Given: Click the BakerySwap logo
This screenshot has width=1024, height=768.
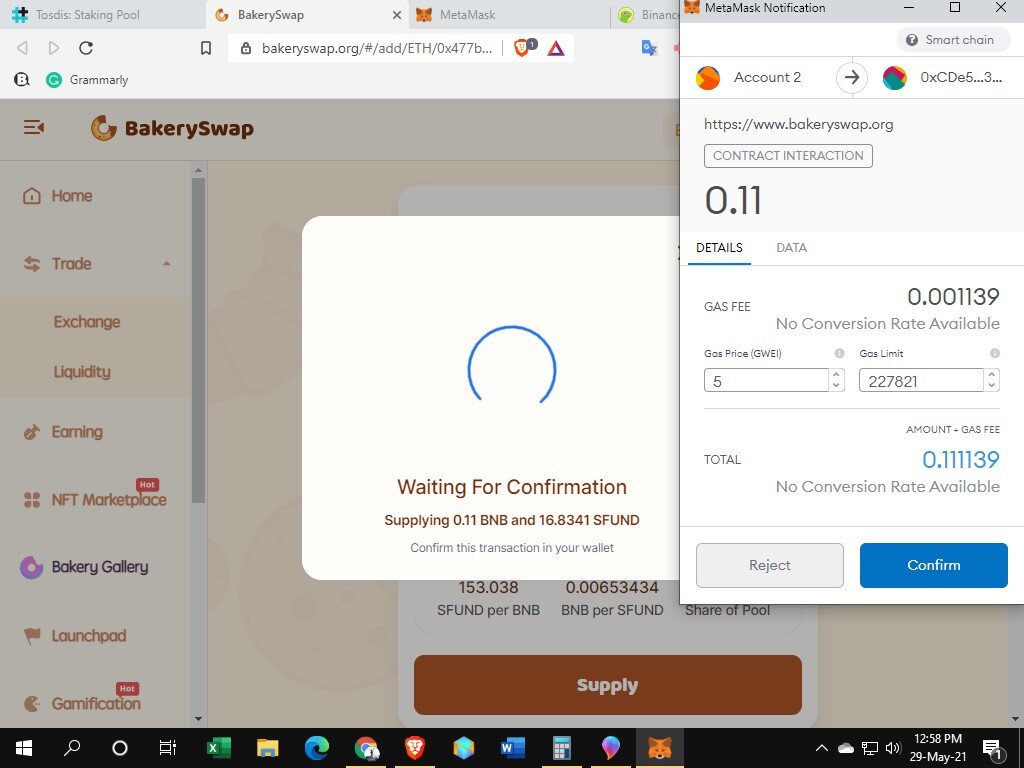Looking at the screenshot, I should coord(172,128).
